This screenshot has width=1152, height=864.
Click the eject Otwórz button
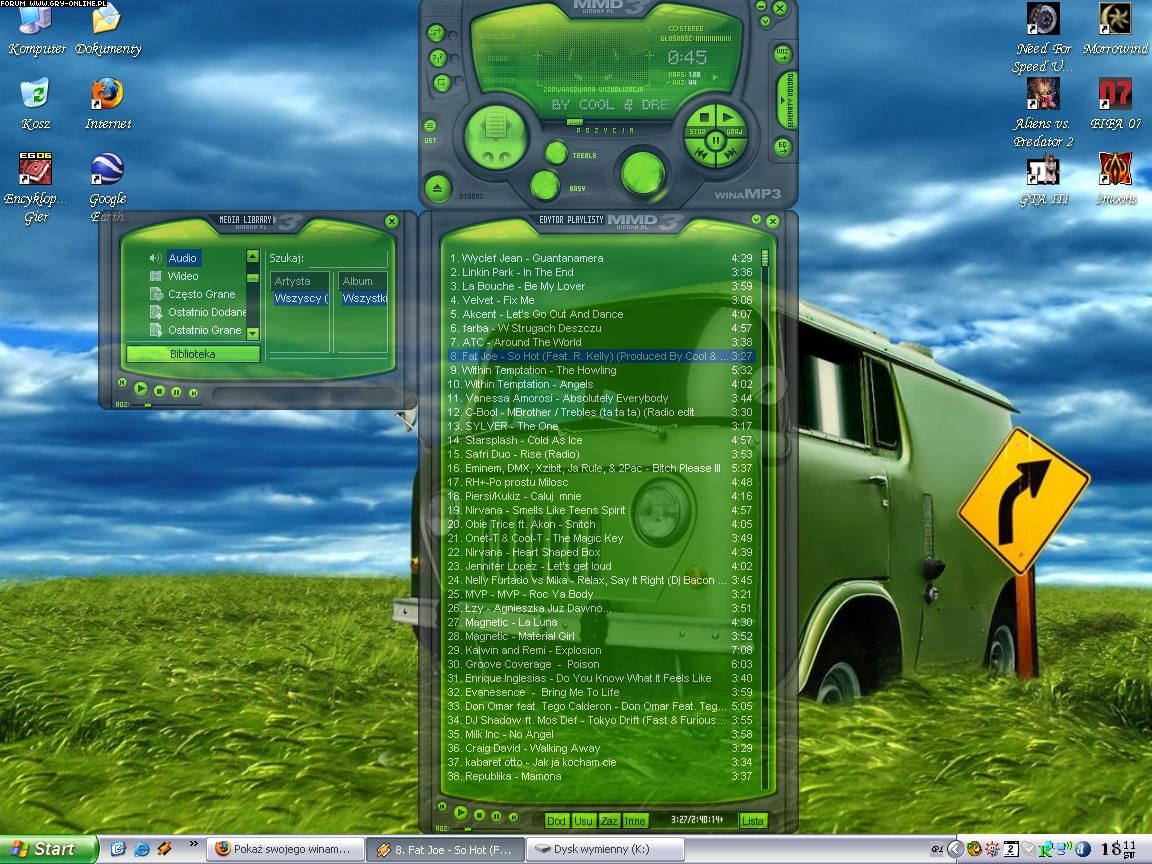pos(437,187)
